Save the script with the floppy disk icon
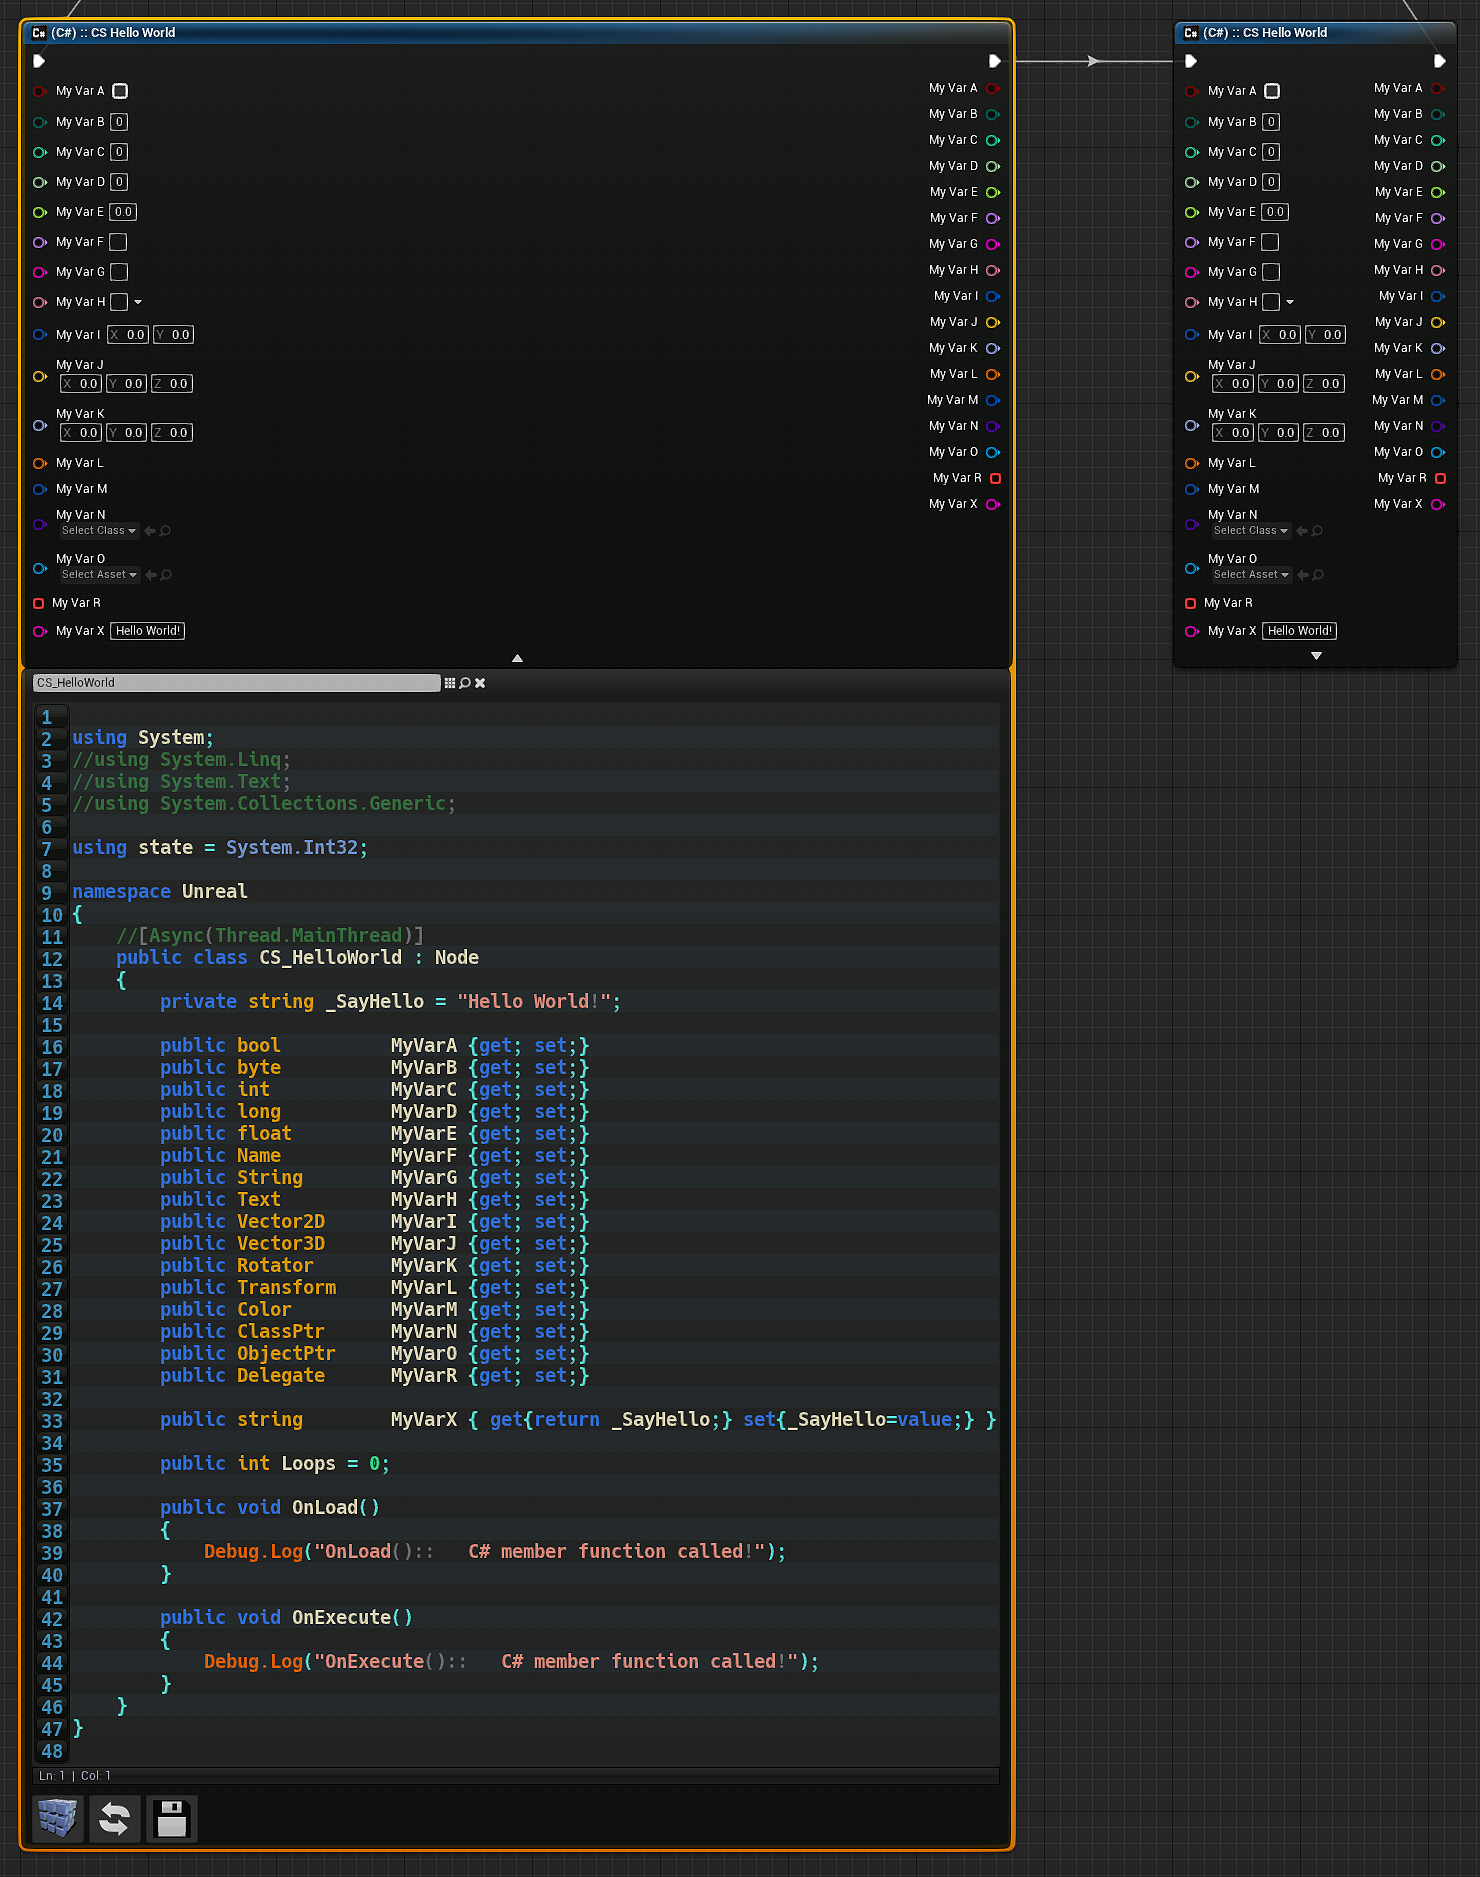 tap(172, 1818)
